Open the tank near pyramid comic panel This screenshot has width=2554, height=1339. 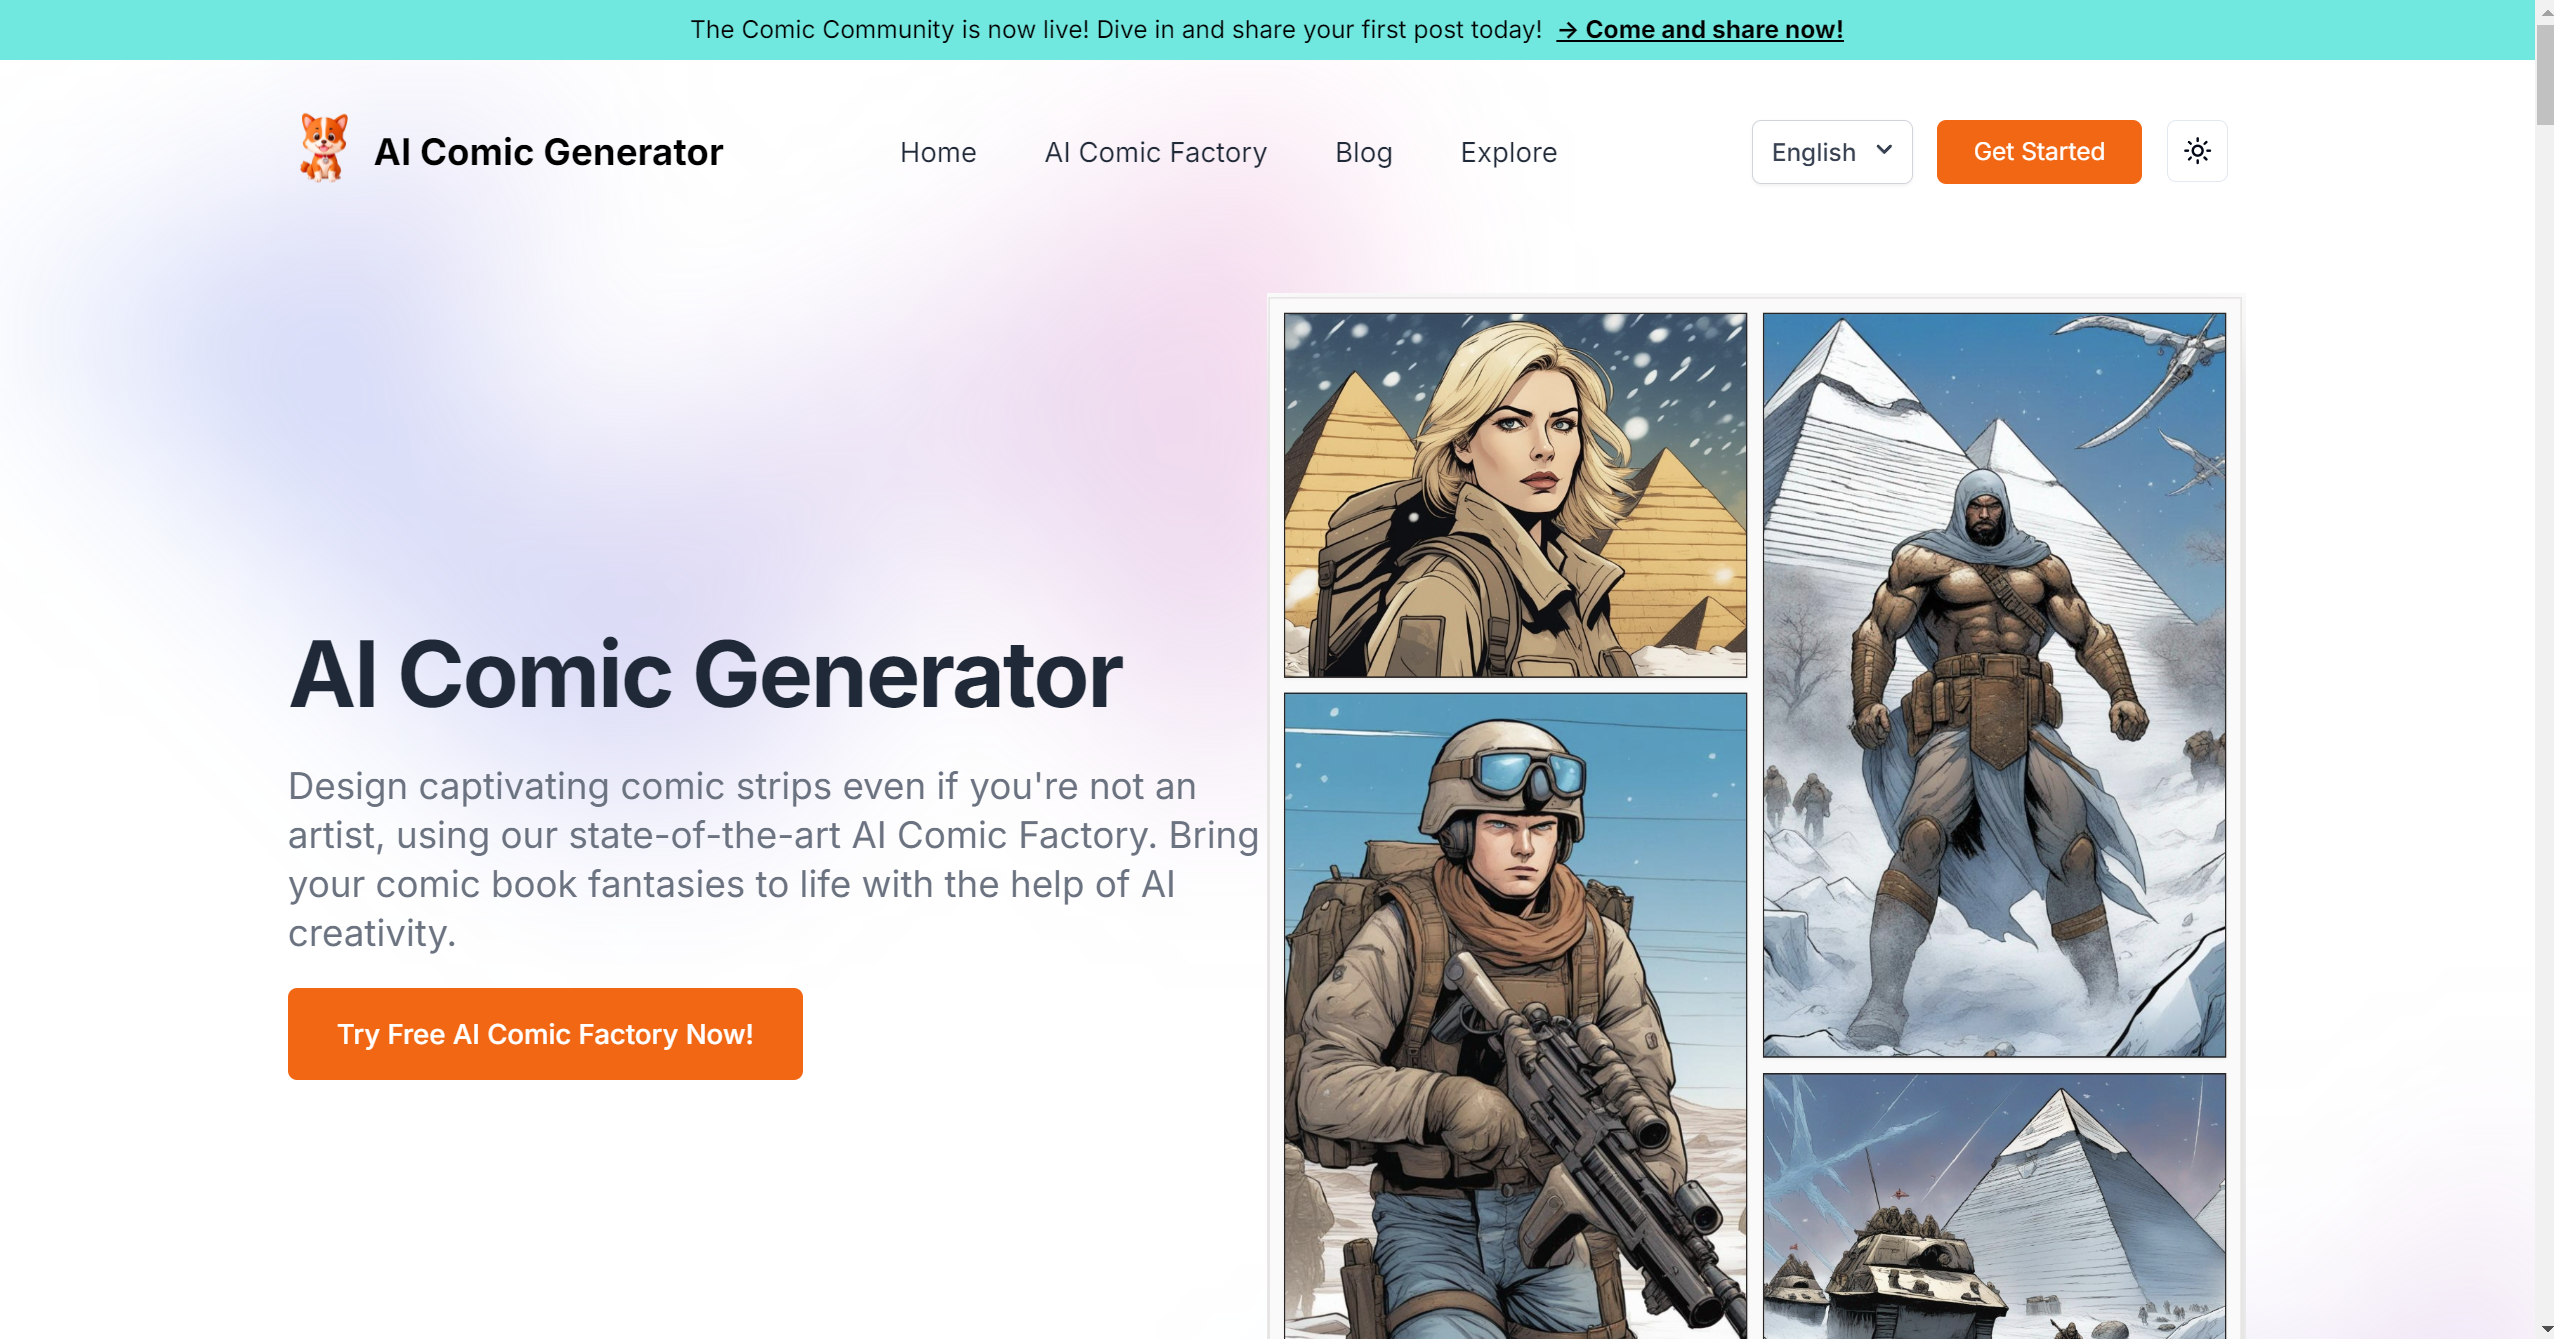pyautogui.click(x=1994, y=1206)
